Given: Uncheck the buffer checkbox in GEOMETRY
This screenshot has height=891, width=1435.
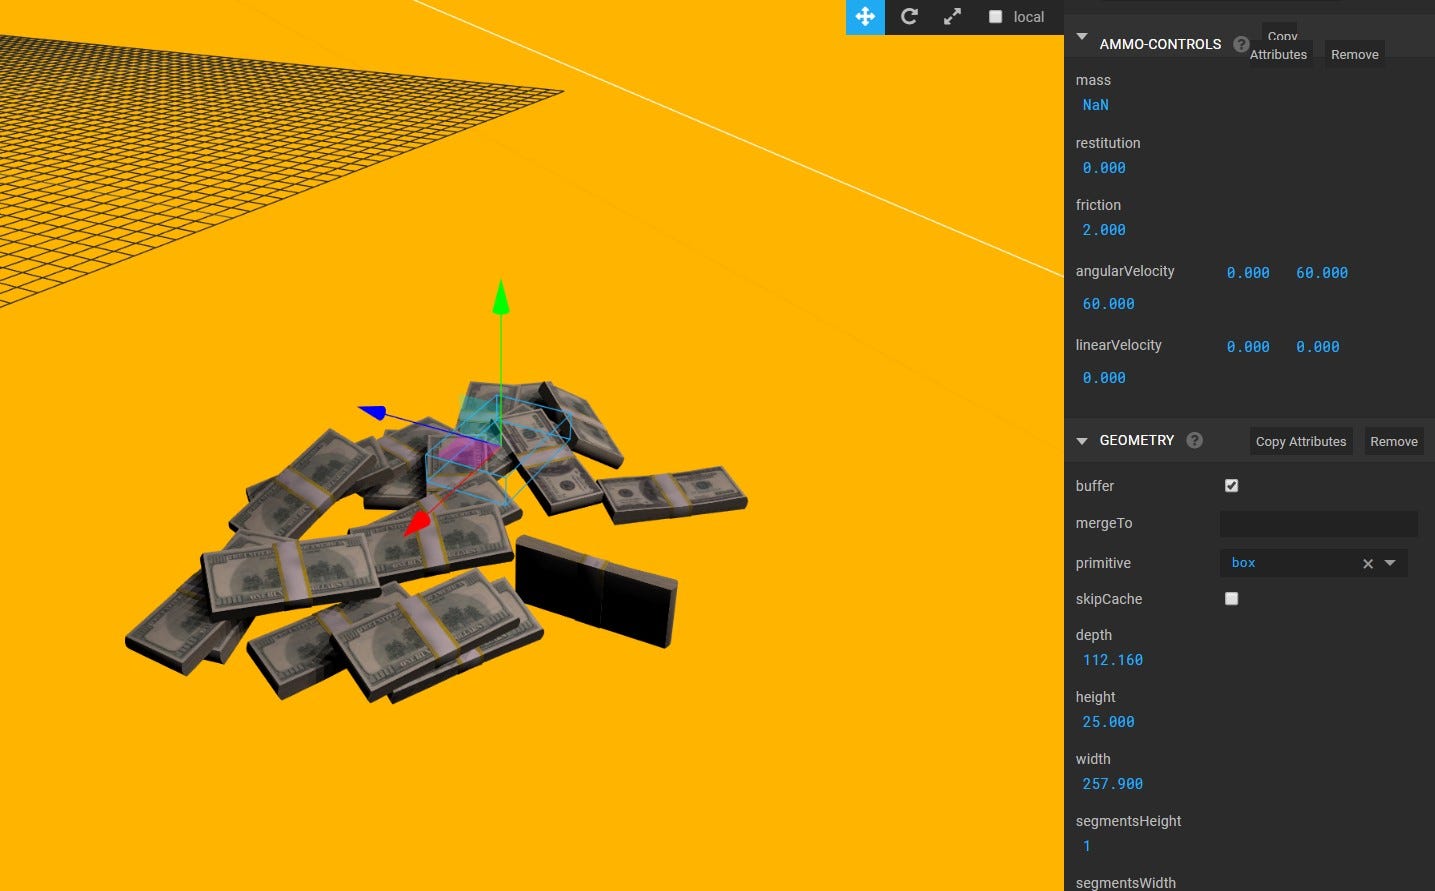Looking at the screenshot, I should [x=1231, y=486].
